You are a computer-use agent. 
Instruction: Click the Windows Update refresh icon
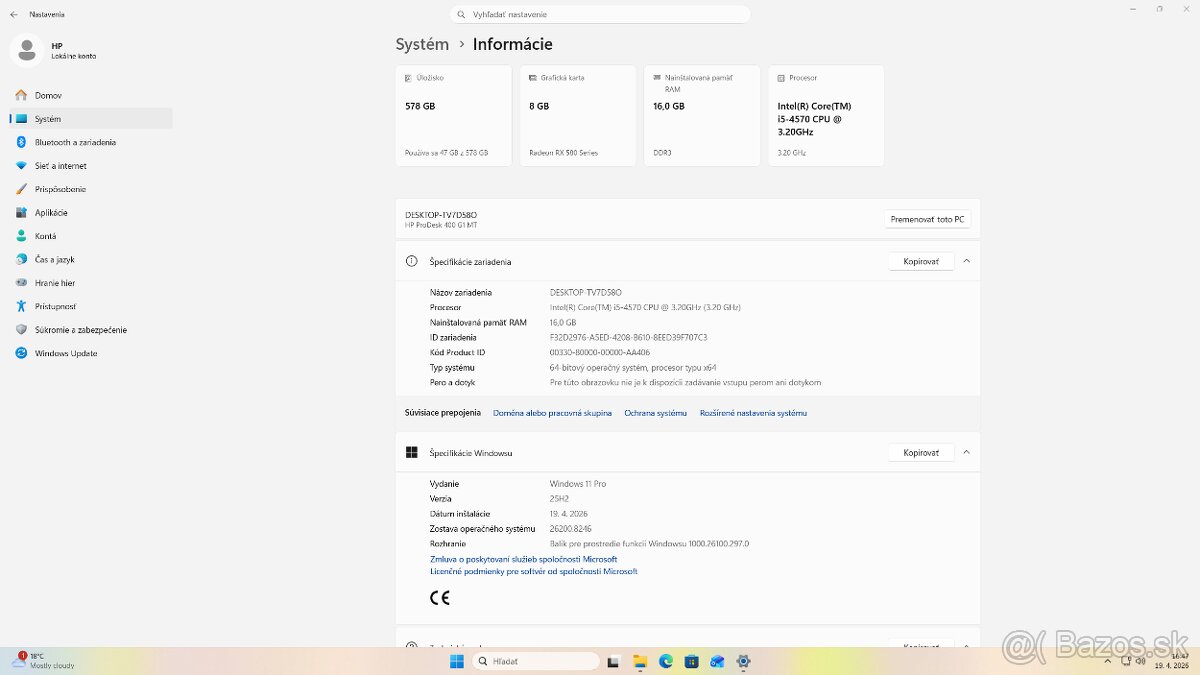pos(21,353)
